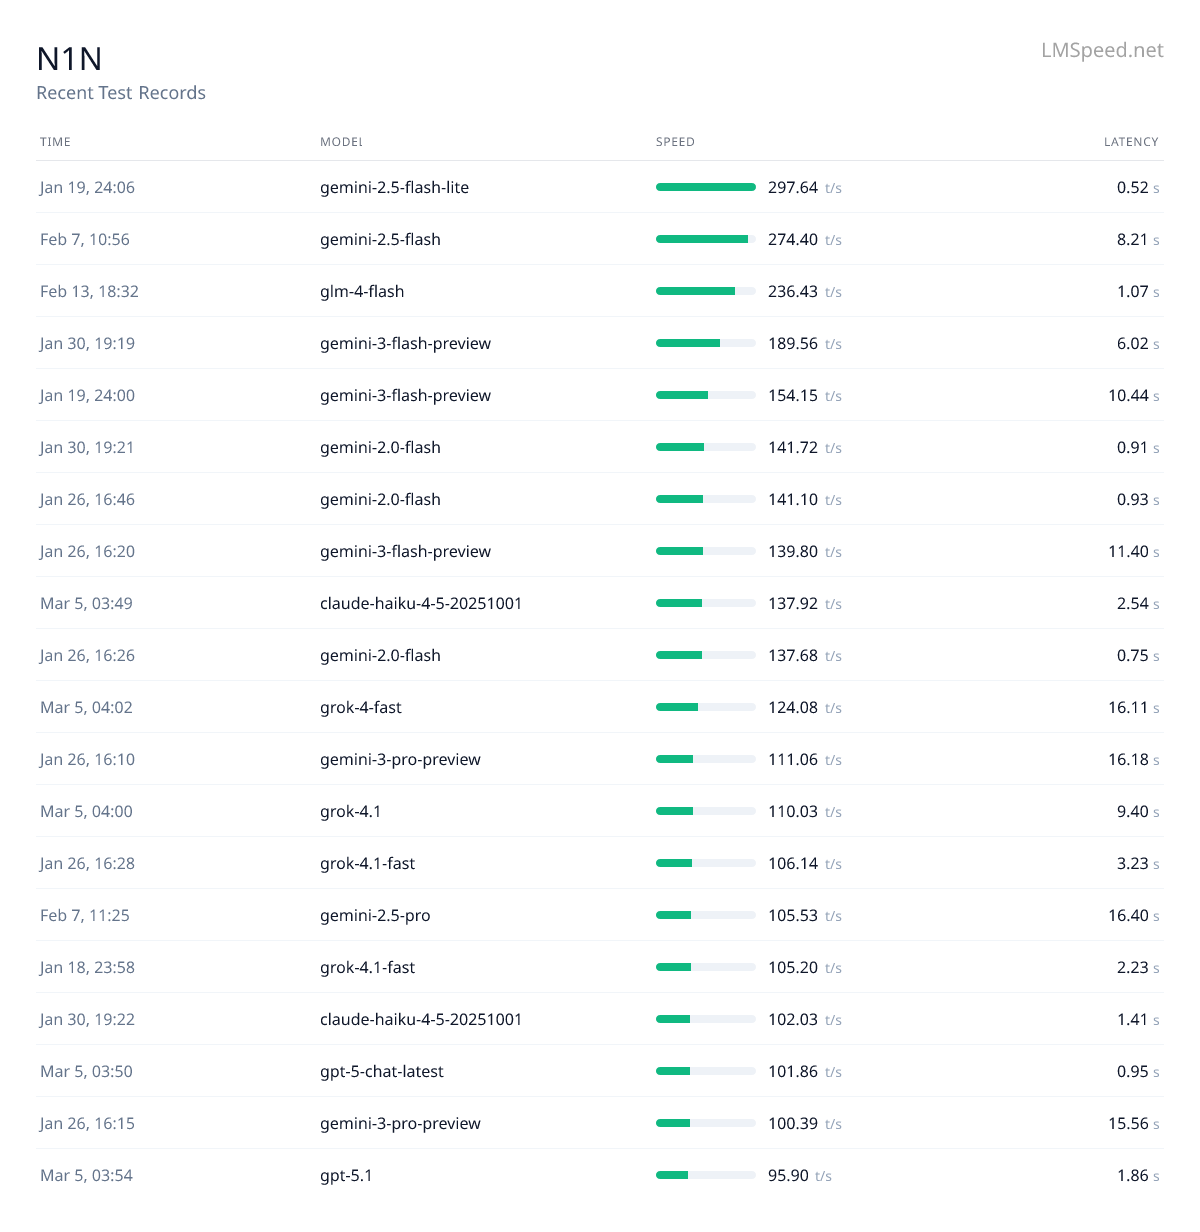
Task: Click the 1.41 s latency value
Action: [1138, 1019]
